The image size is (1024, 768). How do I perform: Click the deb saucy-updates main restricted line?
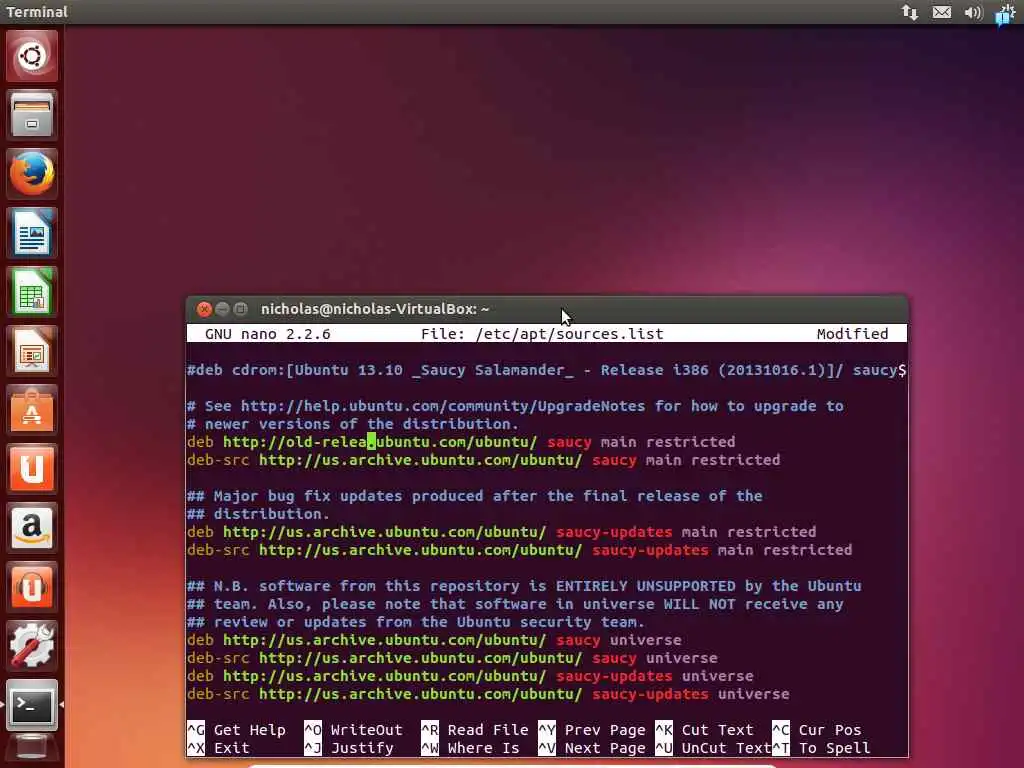[x=502, y=532]
